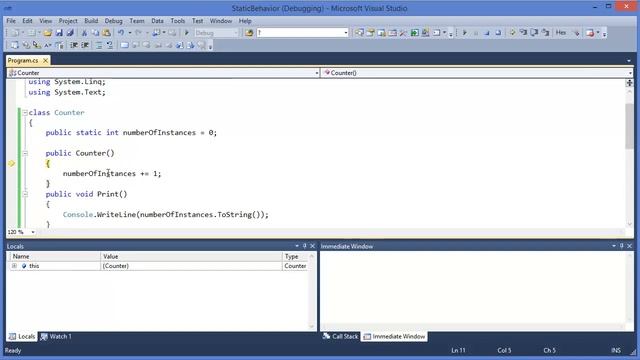Open the Tools menu

[178, 21]
